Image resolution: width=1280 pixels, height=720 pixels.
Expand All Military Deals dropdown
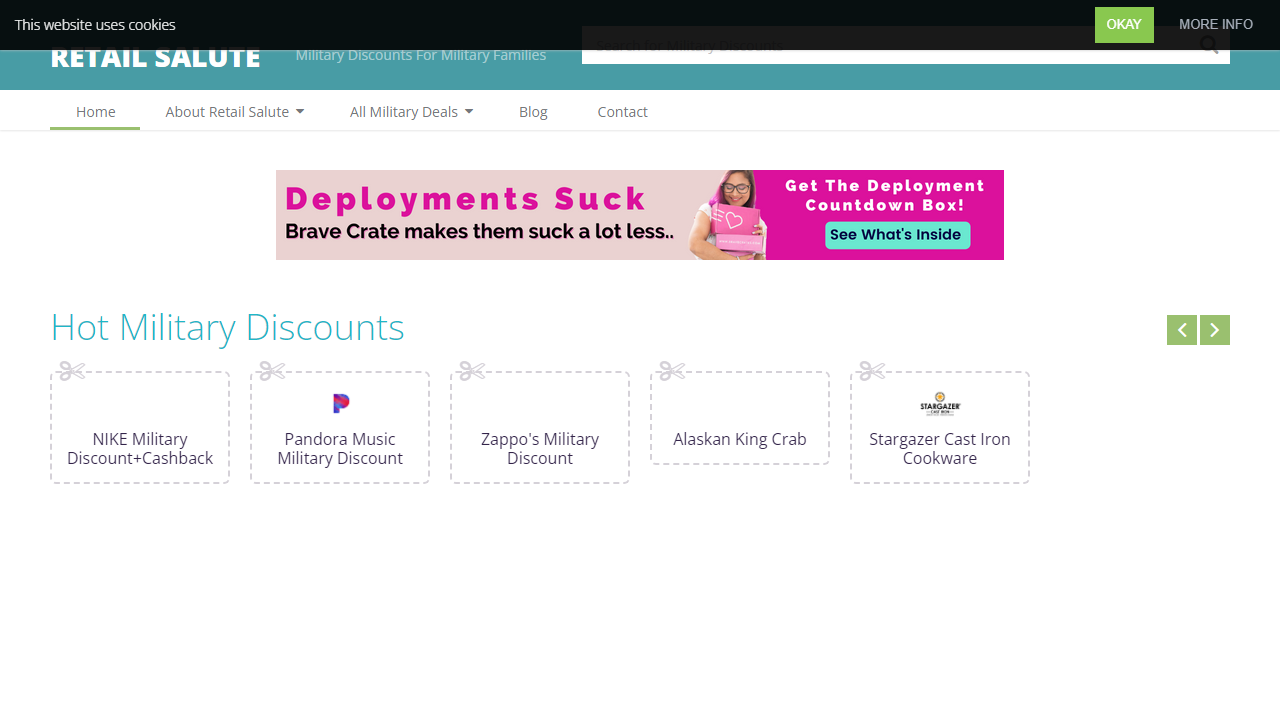(x=411, y=112)
